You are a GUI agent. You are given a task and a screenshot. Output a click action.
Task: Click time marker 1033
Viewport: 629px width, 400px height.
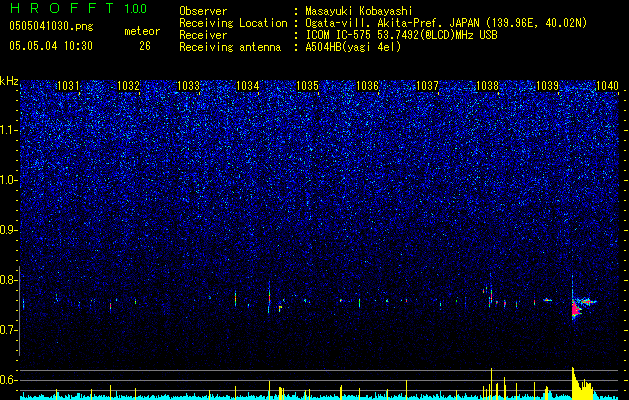point(188,85)
